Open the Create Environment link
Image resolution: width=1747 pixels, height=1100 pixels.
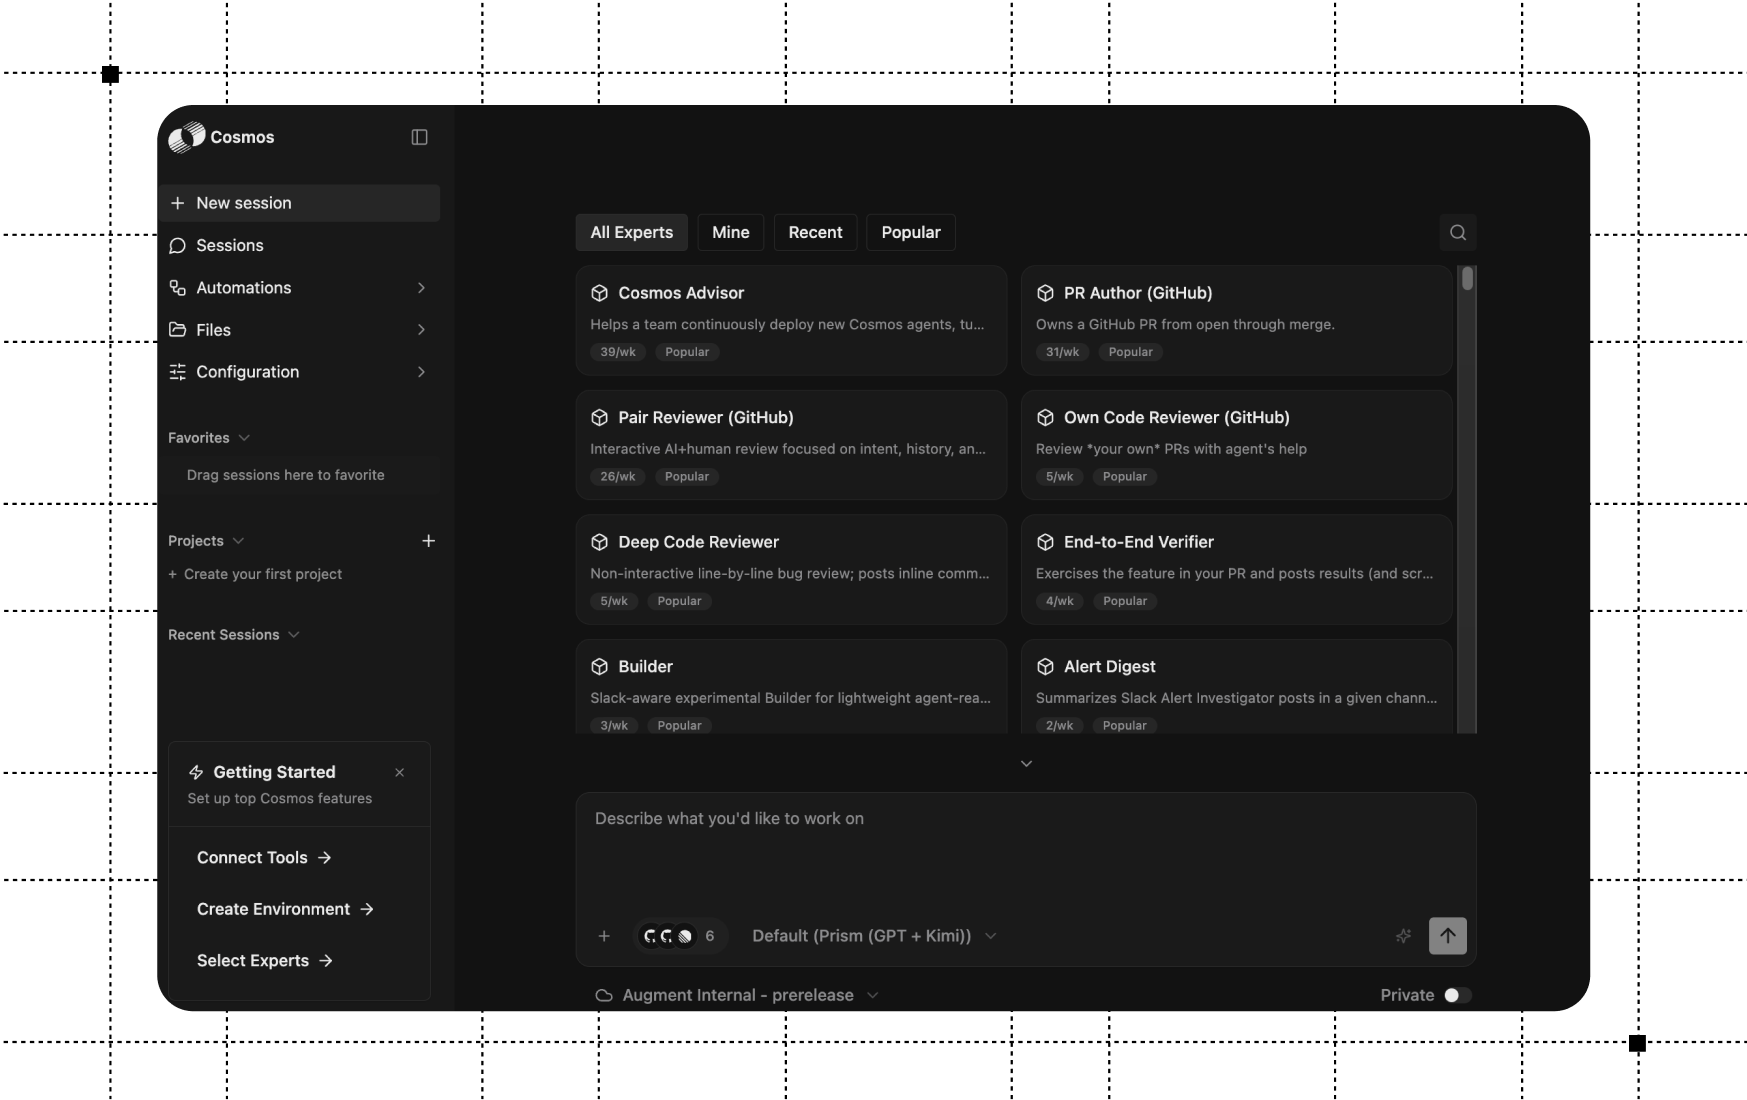[x=285, y=909]
